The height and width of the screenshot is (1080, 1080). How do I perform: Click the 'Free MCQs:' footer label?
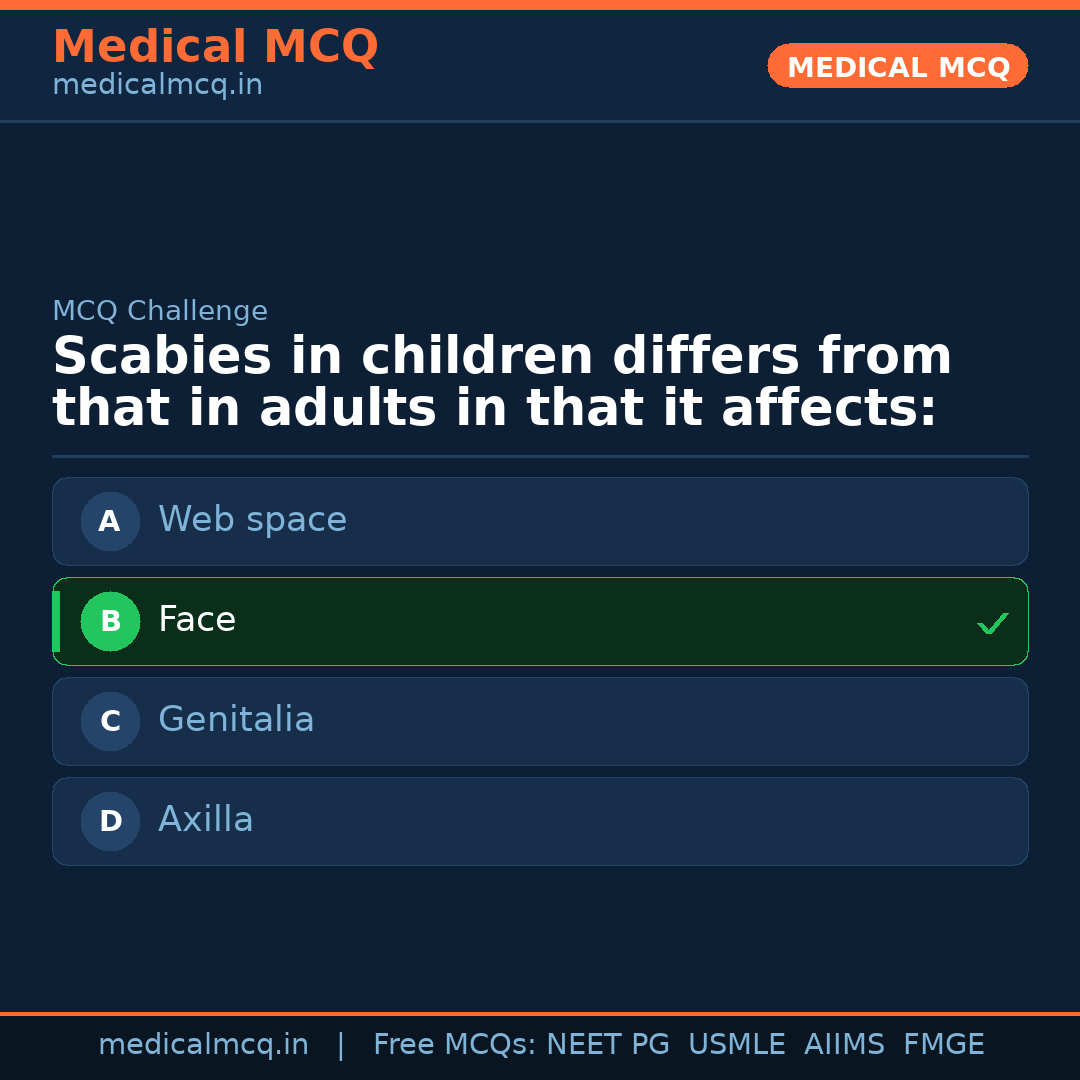point(455,1045)
